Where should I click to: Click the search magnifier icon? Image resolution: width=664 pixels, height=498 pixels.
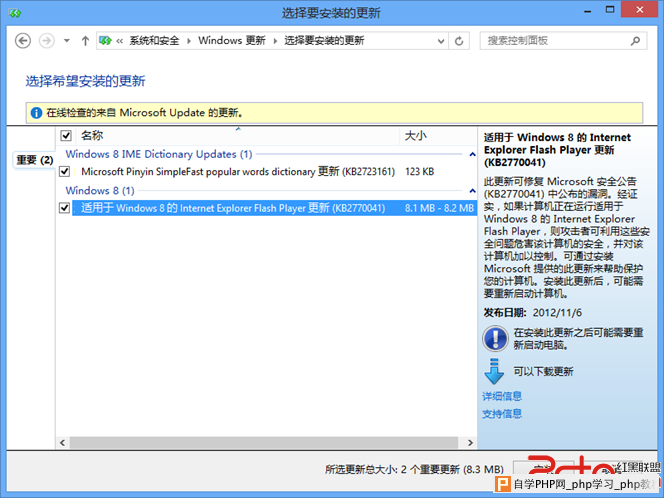coord(635,41)
